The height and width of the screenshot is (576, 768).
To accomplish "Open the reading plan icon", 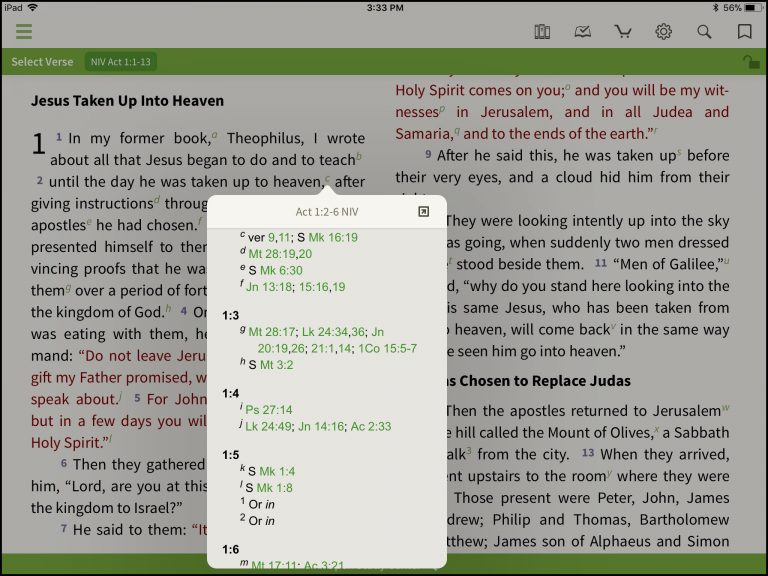I will [582, 32].
